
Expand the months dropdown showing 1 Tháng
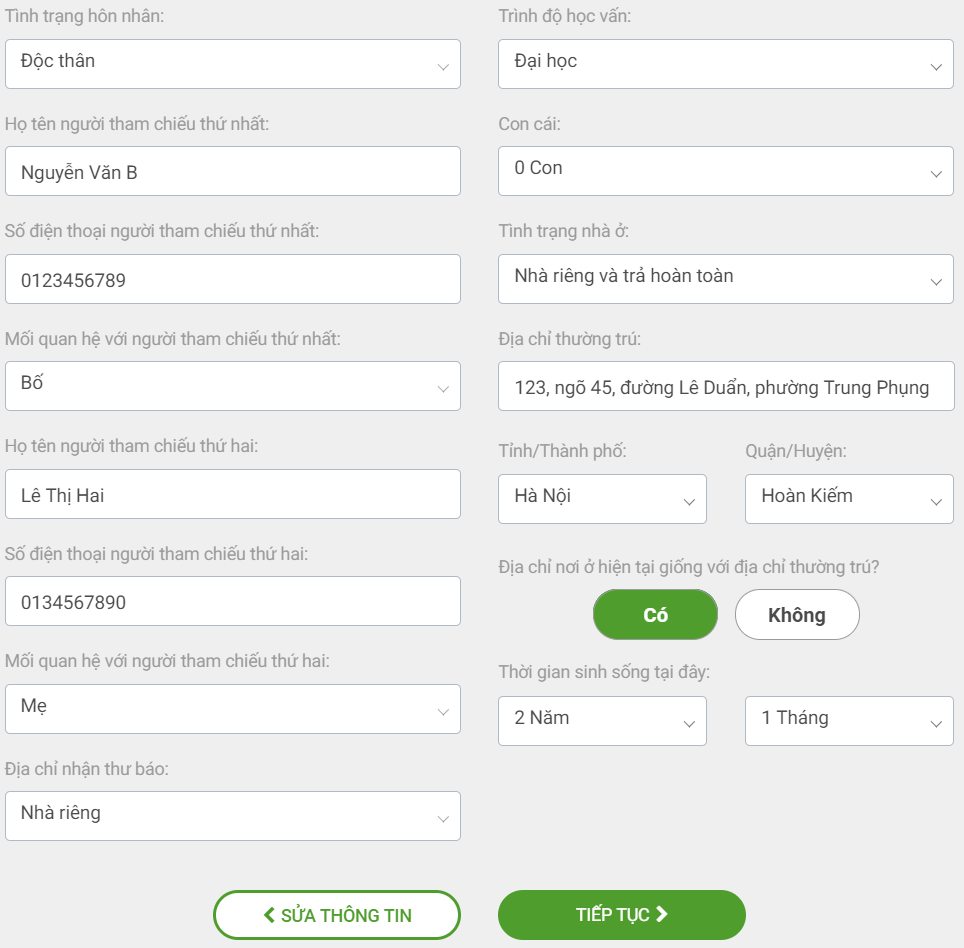[x=849, y=721]
